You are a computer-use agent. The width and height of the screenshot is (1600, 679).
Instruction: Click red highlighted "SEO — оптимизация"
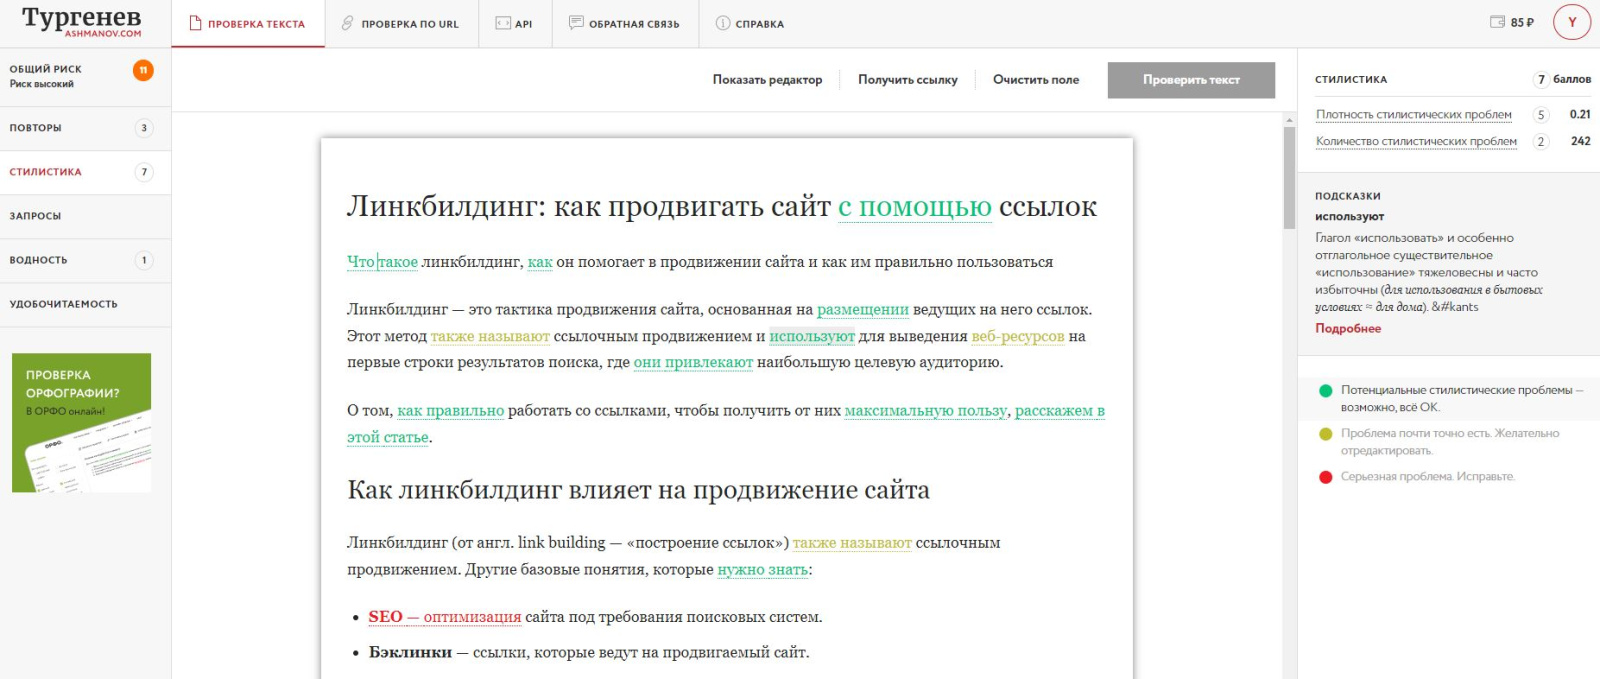pyautogui.click(x=444, y=617)
